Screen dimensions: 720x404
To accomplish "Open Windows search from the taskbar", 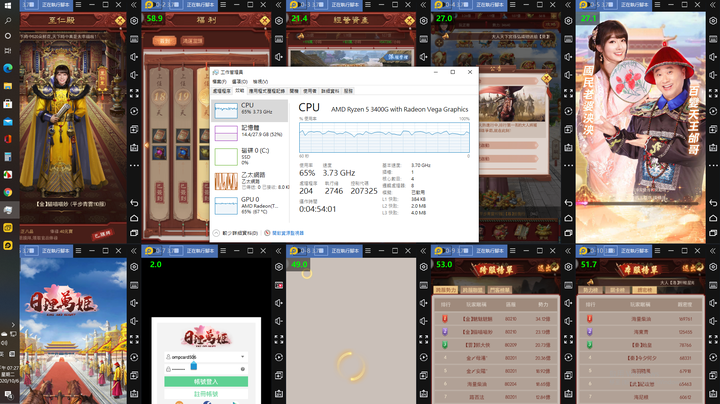I will (x=8, y=21).
